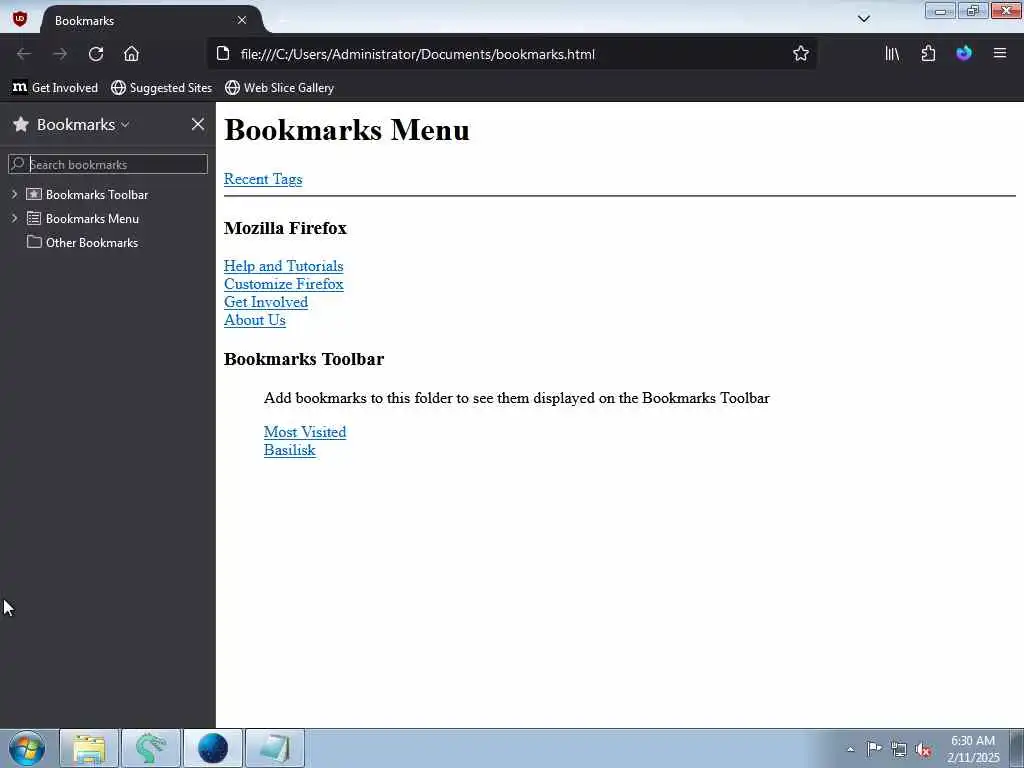Open Web Slice Gallery toolbar bookmark
Viewport: 1024px width, 768px height.
tap(280, 88)
